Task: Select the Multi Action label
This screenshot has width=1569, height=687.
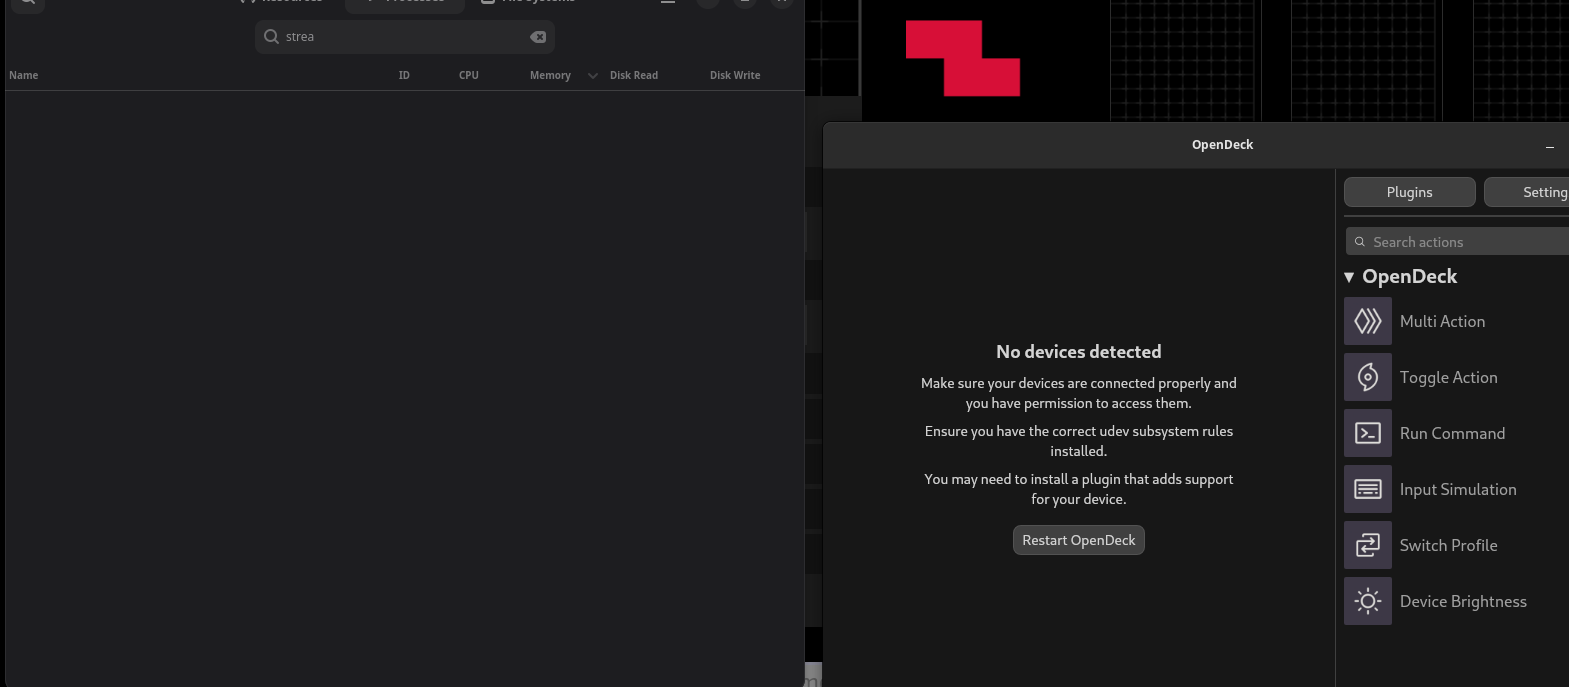Action: [x=1442, y=321]
